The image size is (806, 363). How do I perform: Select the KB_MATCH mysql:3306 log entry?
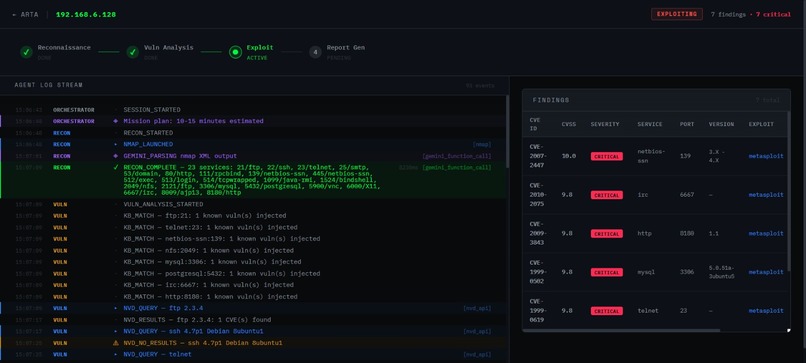pos(253,262)
